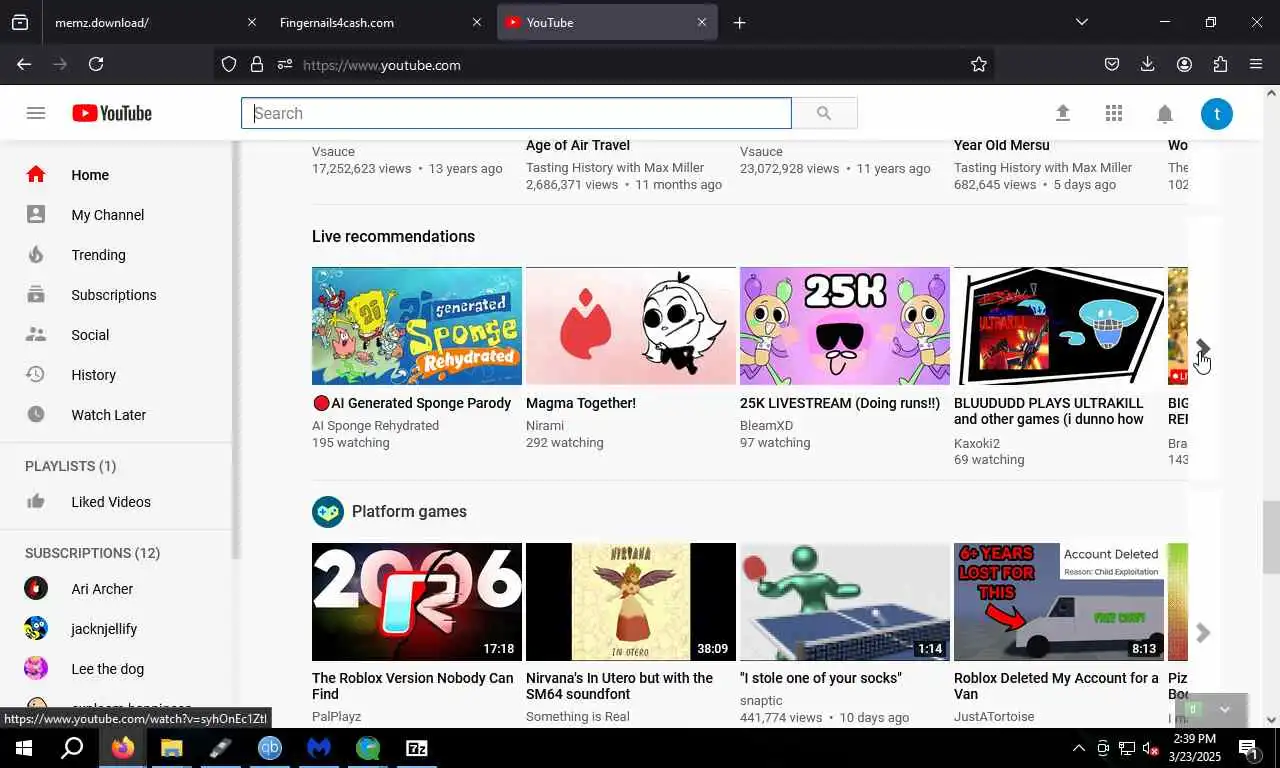
Task: Open 7-Zip from taskbar
Action: coord(416,748)
